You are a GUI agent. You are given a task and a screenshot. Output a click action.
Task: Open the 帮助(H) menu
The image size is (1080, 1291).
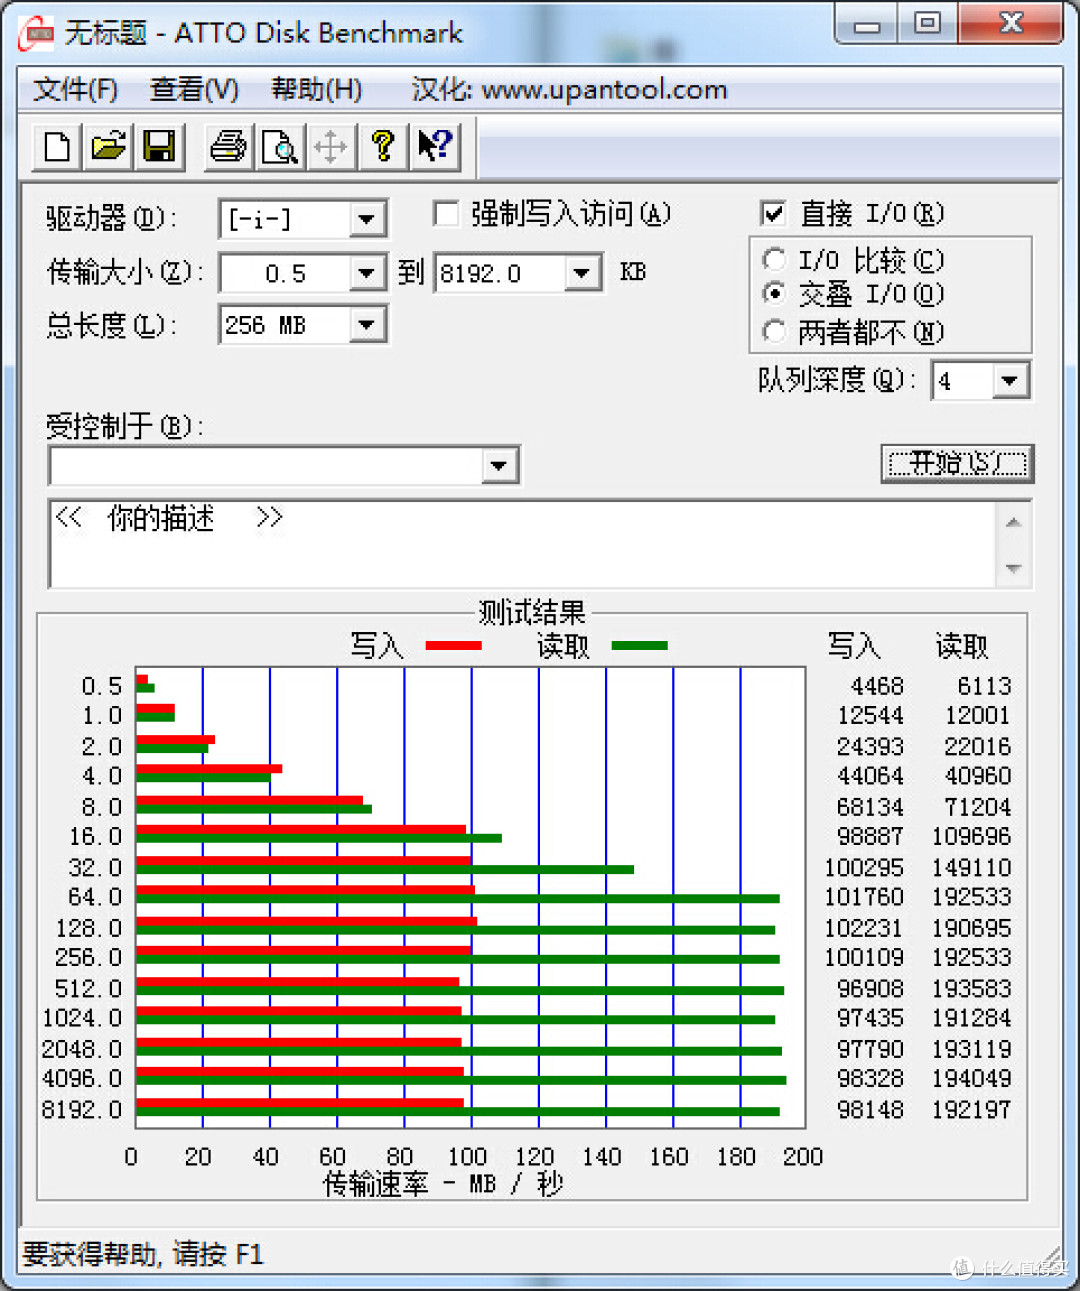coord(316,90)
